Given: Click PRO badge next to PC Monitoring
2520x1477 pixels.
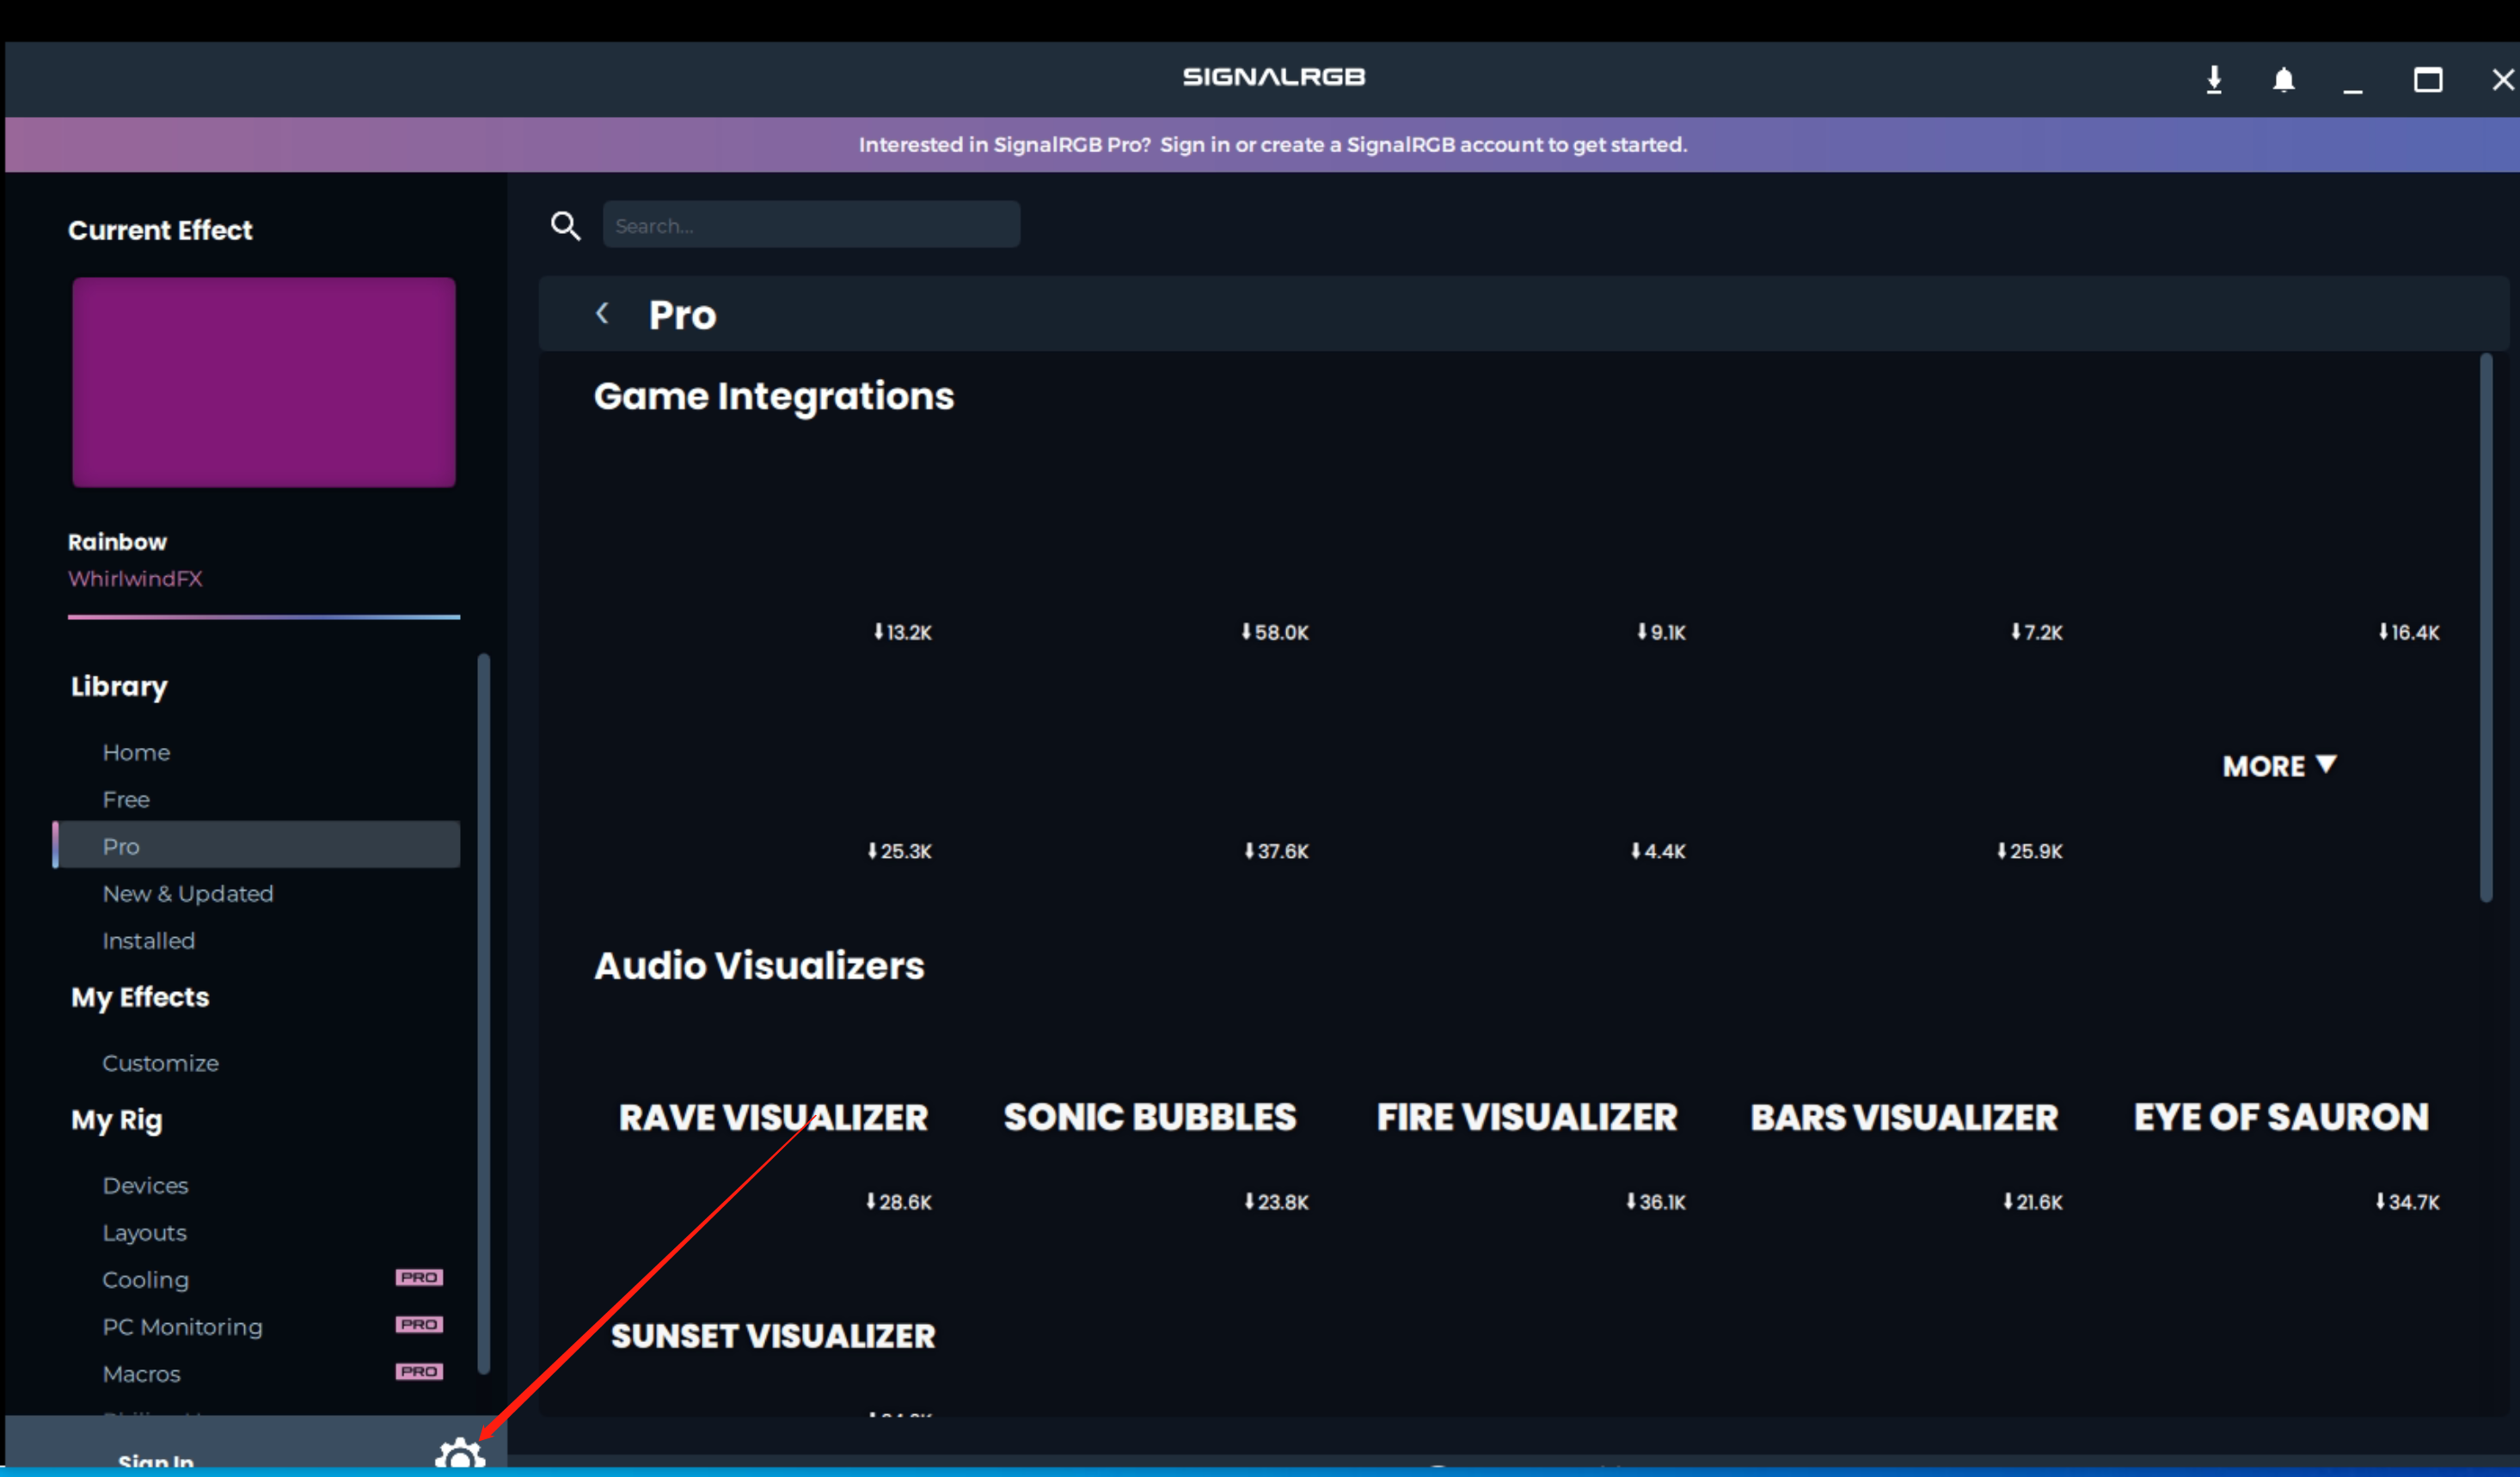Looking at the screenshot, I should 419,1324.
